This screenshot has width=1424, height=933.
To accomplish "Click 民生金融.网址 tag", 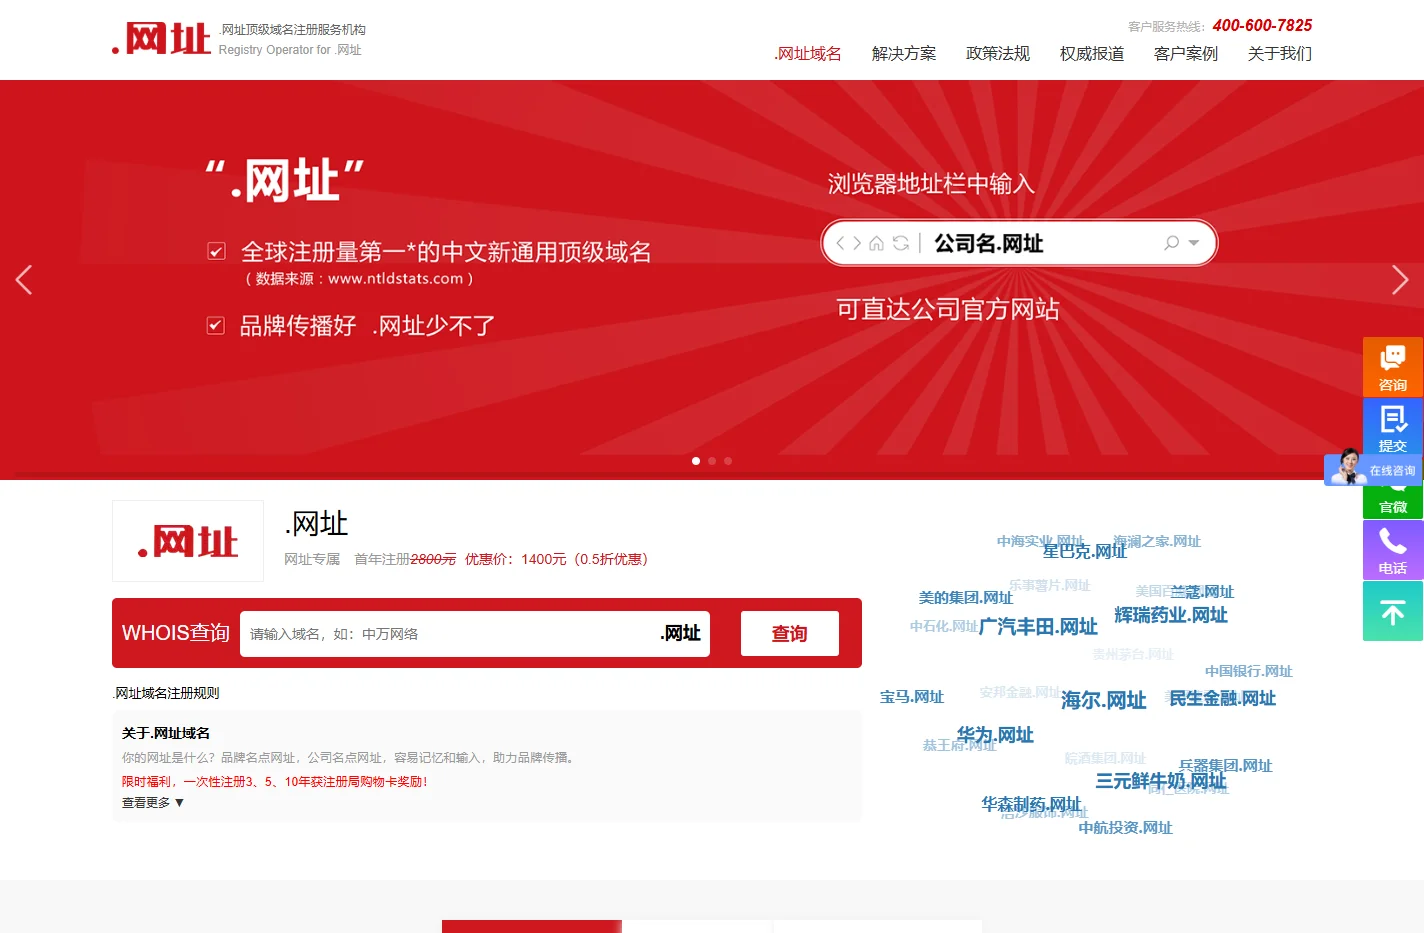I will [1223, 698].
